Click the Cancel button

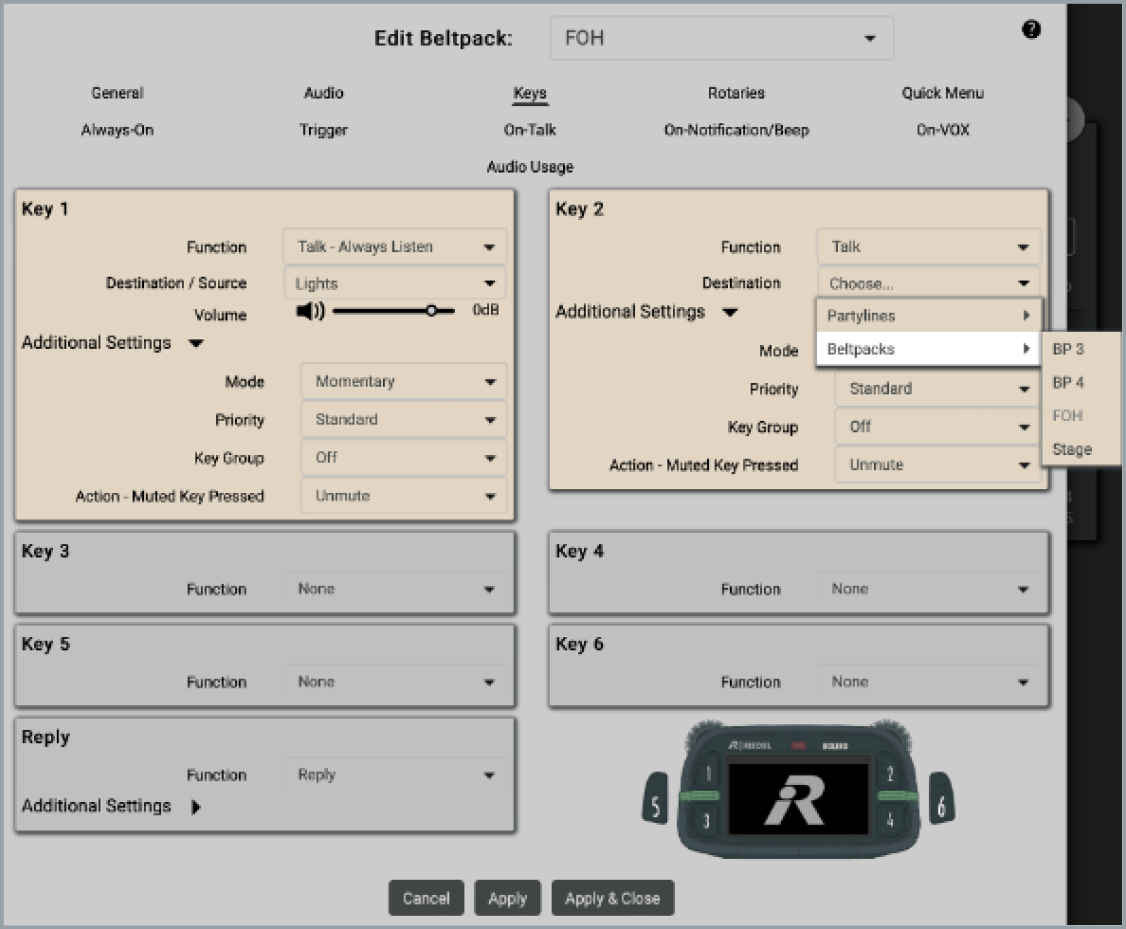coord(426,898)
